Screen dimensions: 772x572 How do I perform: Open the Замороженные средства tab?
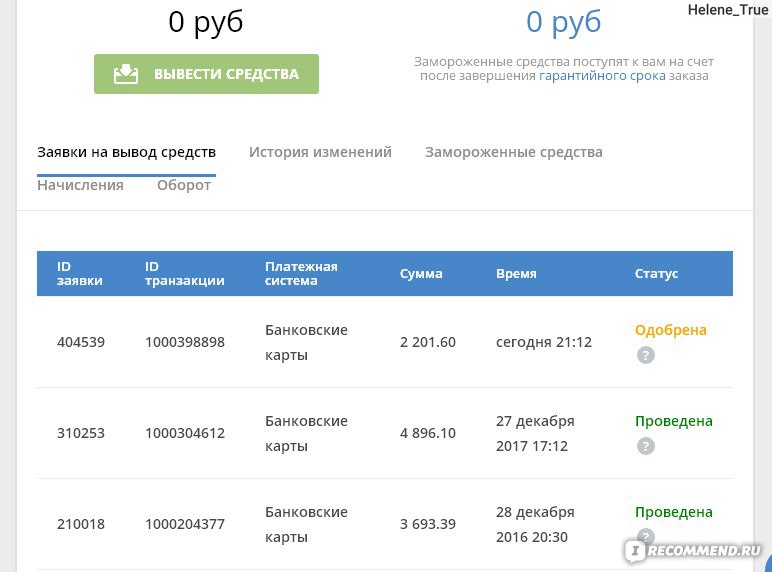tap(513, 152)
